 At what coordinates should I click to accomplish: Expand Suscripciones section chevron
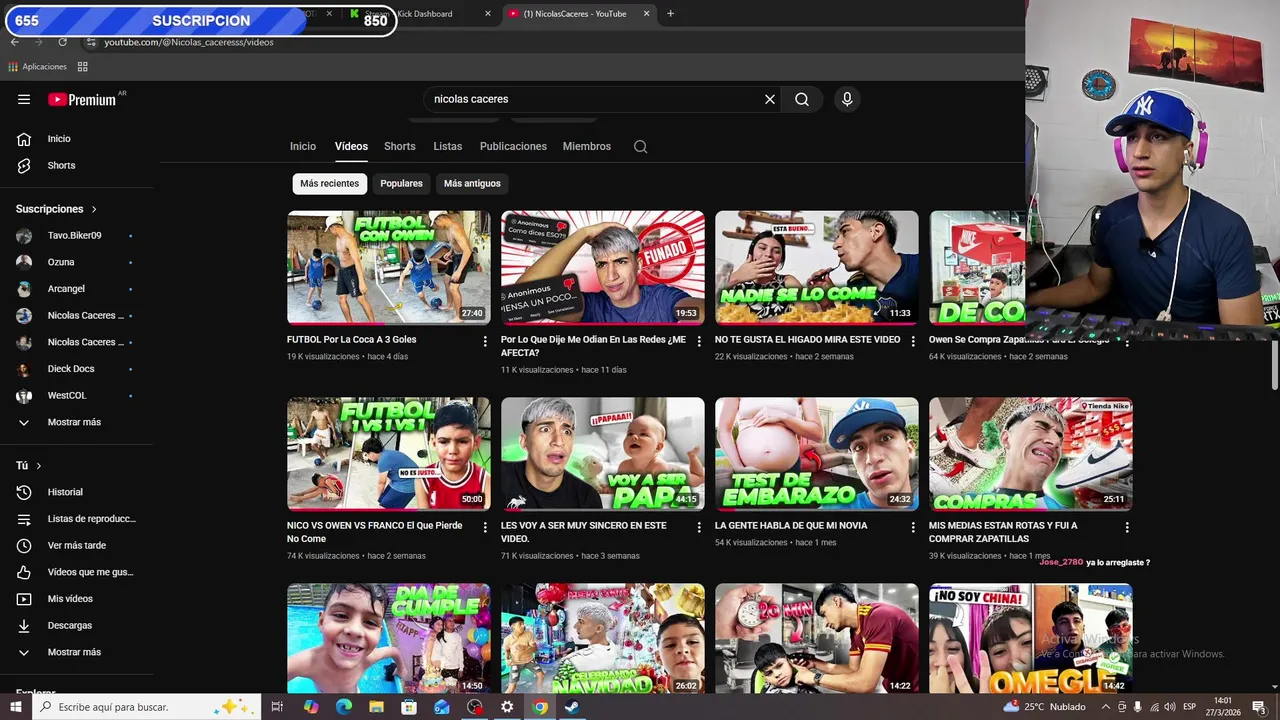point(94,209)
